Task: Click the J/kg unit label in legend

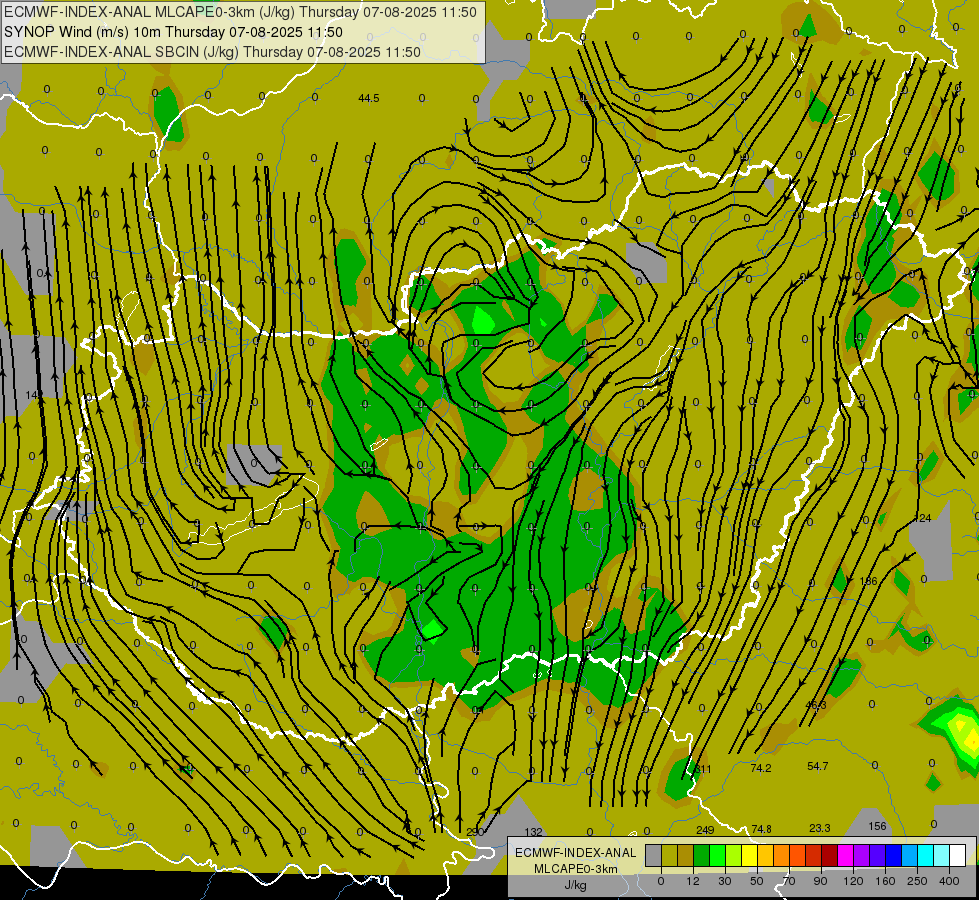Action: [x=575, y=885]
